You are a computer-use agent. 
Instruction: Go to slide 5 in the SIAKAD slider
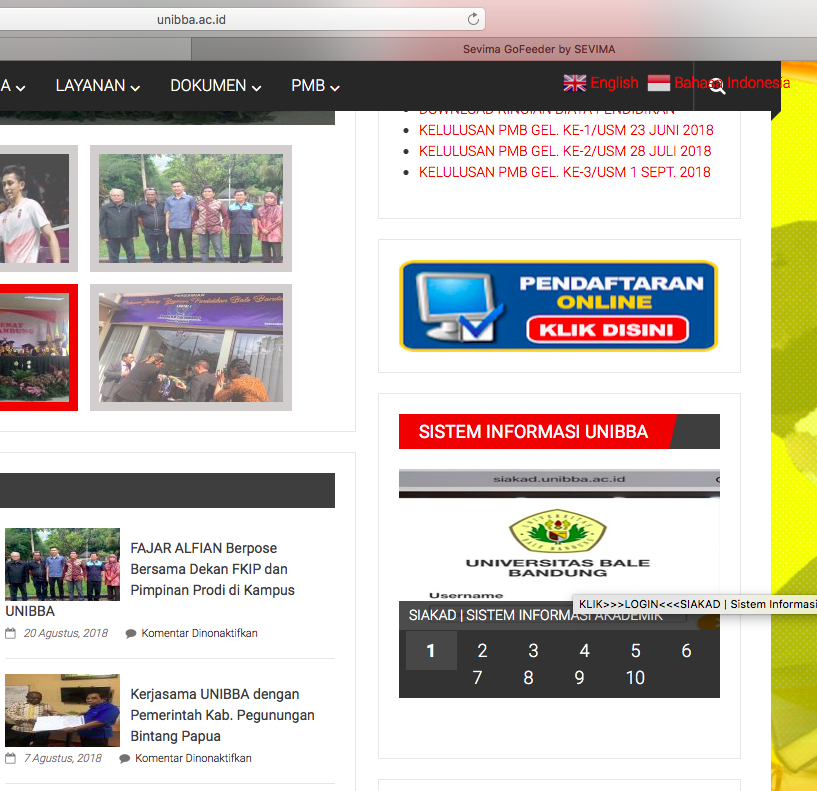[635, 650]
